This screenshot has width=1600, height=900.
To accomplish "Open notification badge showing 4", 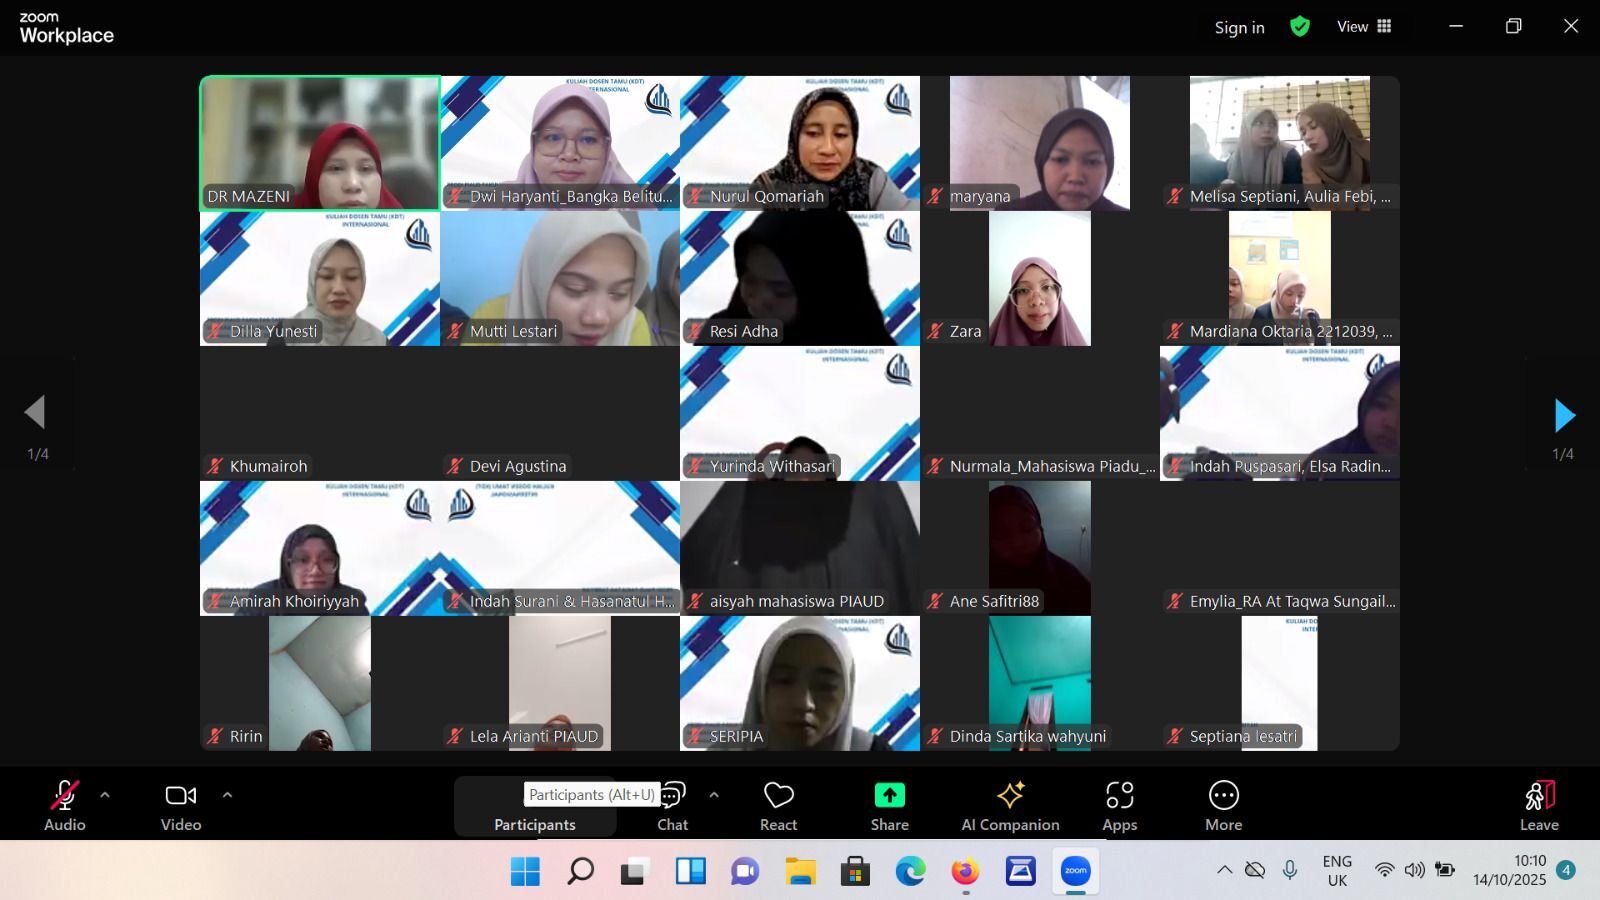I will click(1566, 870).
